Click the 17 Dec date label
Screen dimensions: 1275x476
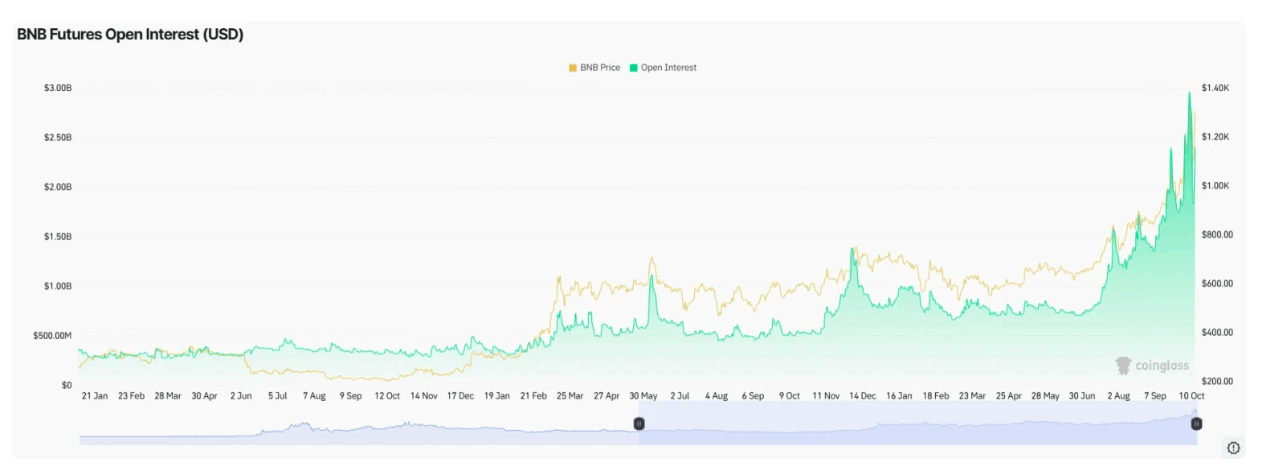(x=460, y=396)
